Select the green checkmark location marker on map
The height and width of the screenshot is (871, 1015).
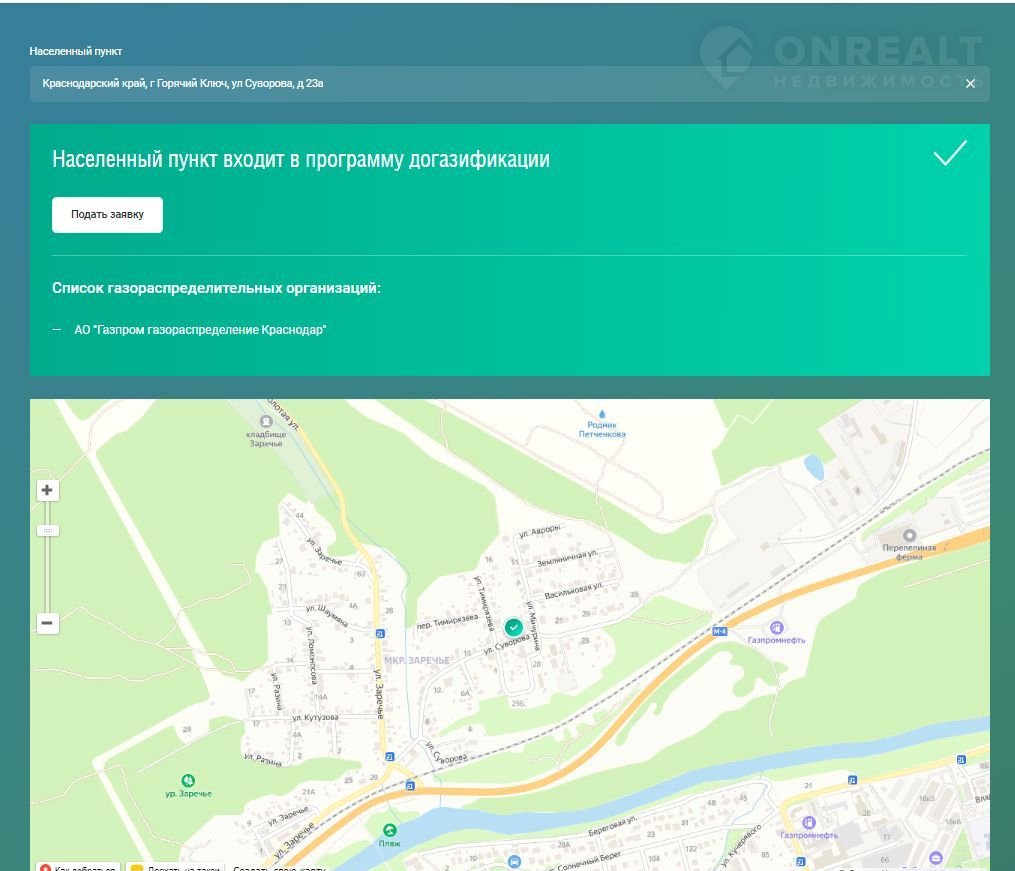[513, 627]
